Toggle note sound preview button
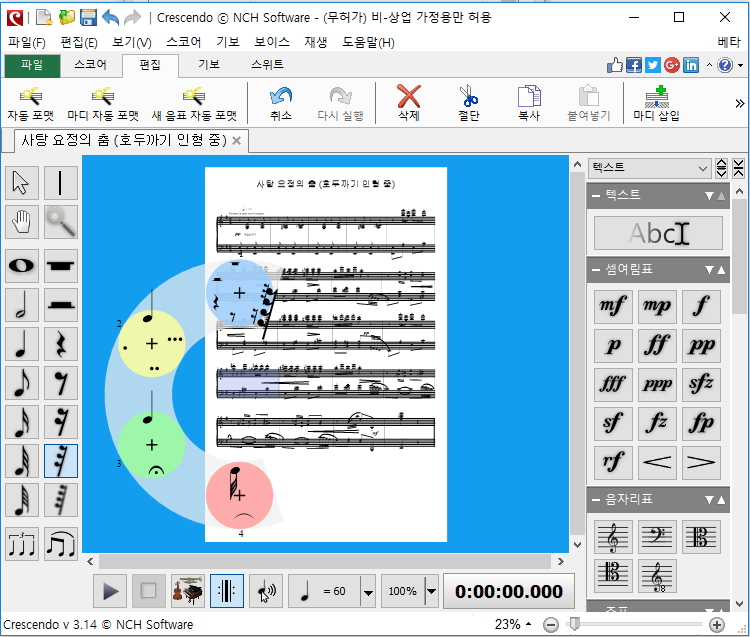 click(265, 592)
